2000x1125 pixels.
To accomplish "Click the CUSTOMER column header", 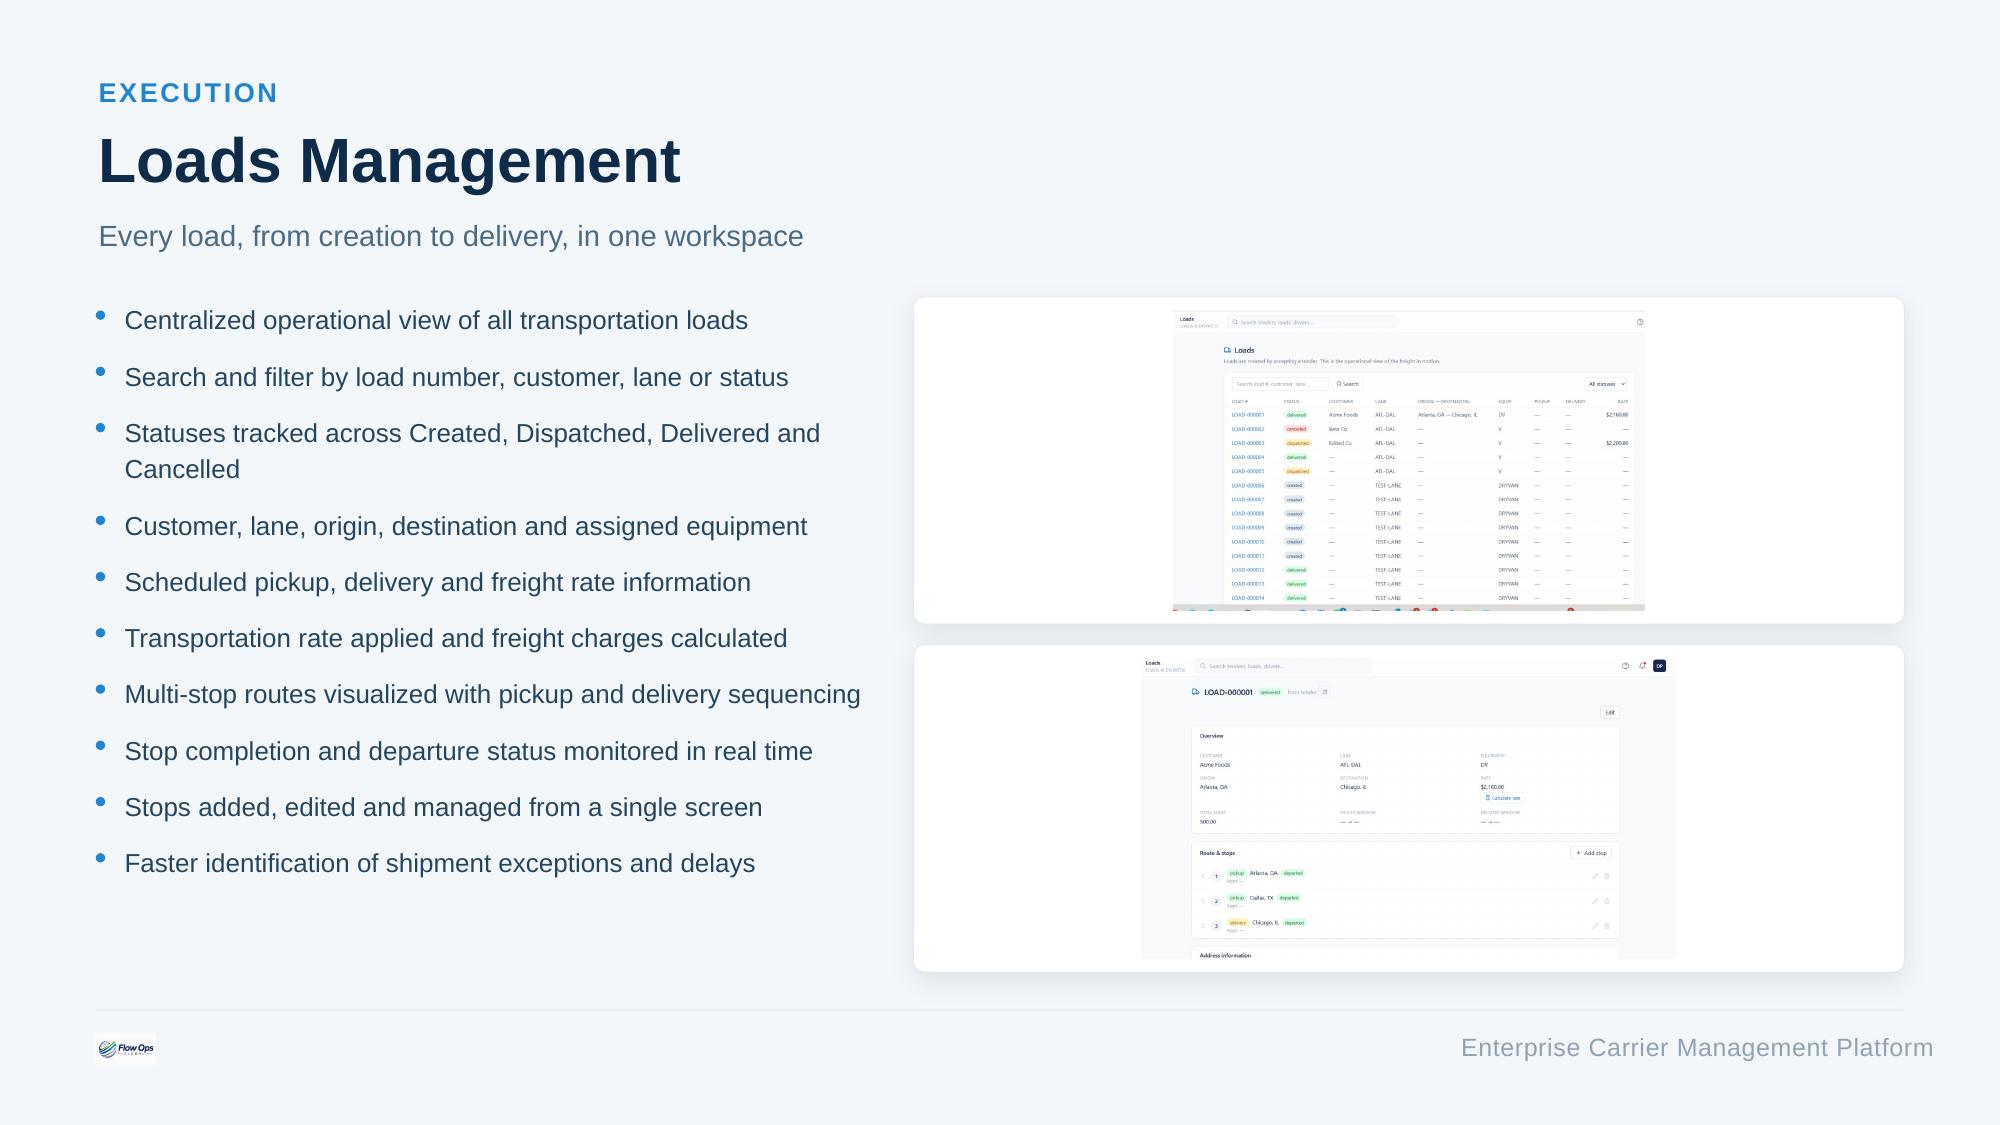I will (x=1341, y=402).
